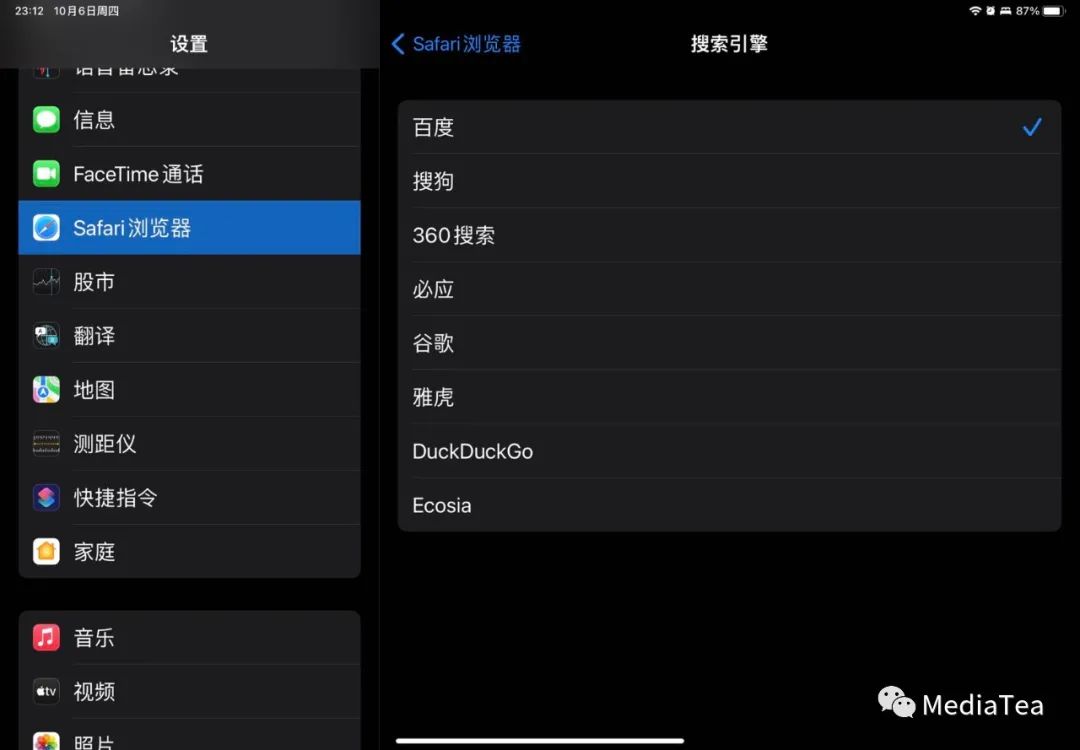Image resolution: width=1080 pixels, height=750 pixels.
Task: Select 谷歌 as search engine
Action: 729,343
